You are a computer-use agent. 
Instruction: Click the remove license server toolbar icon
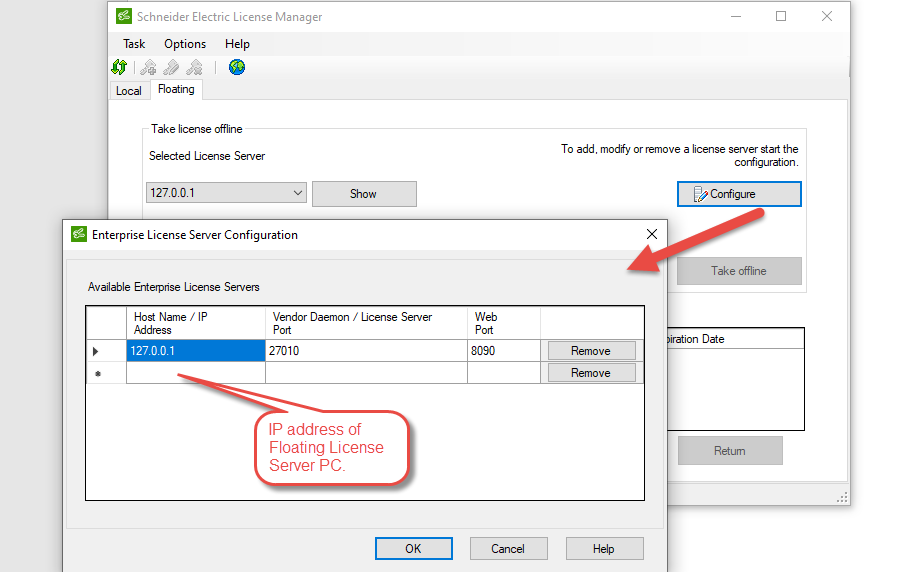(195, 68)
